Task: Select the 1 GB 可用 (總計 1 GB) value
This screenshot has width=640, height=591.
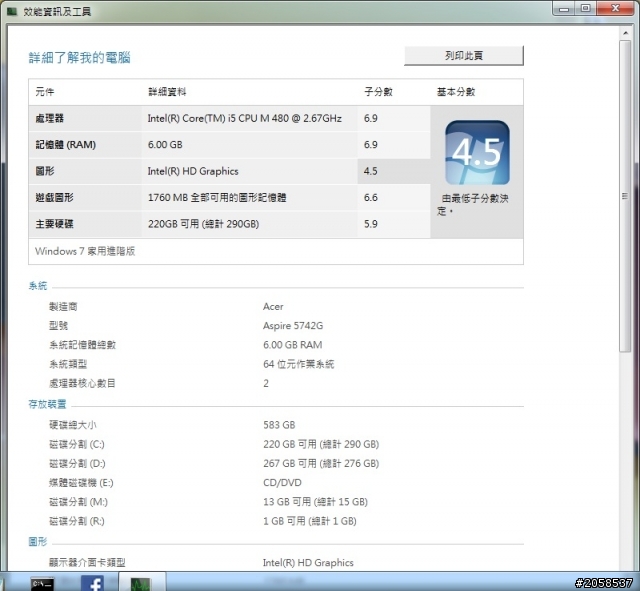Action: 310,521
